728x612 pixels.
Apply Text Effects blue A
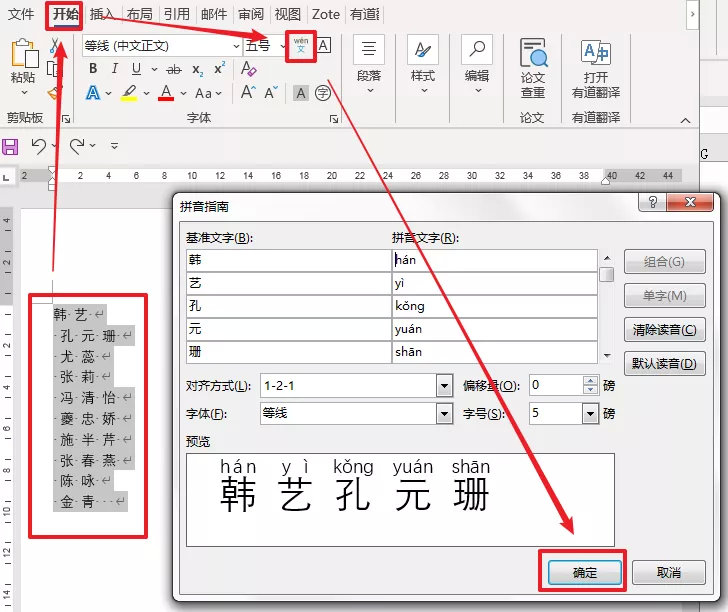click(93, 93)
